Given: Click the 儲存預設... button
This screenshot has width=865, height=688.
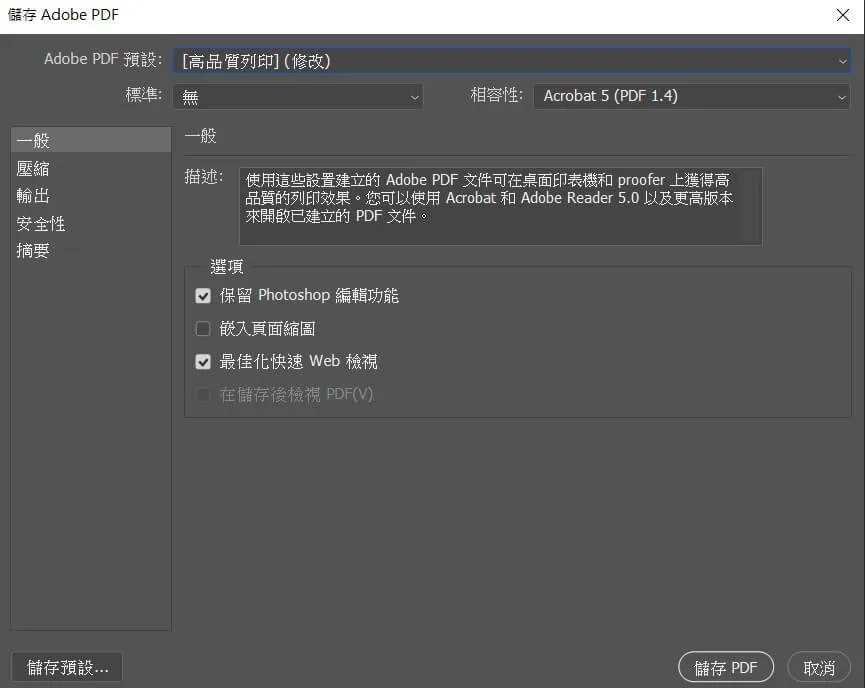Looking at the screenshot, I should (67, 668).
